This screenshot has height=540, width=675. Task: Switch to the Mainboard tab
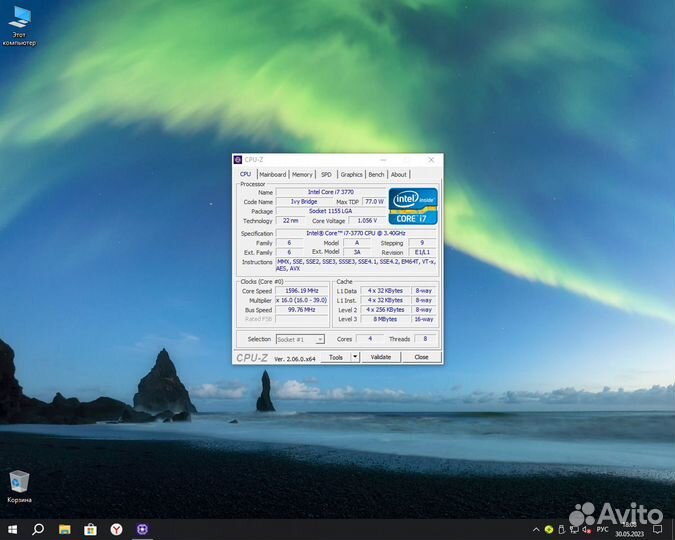[272, 174]
